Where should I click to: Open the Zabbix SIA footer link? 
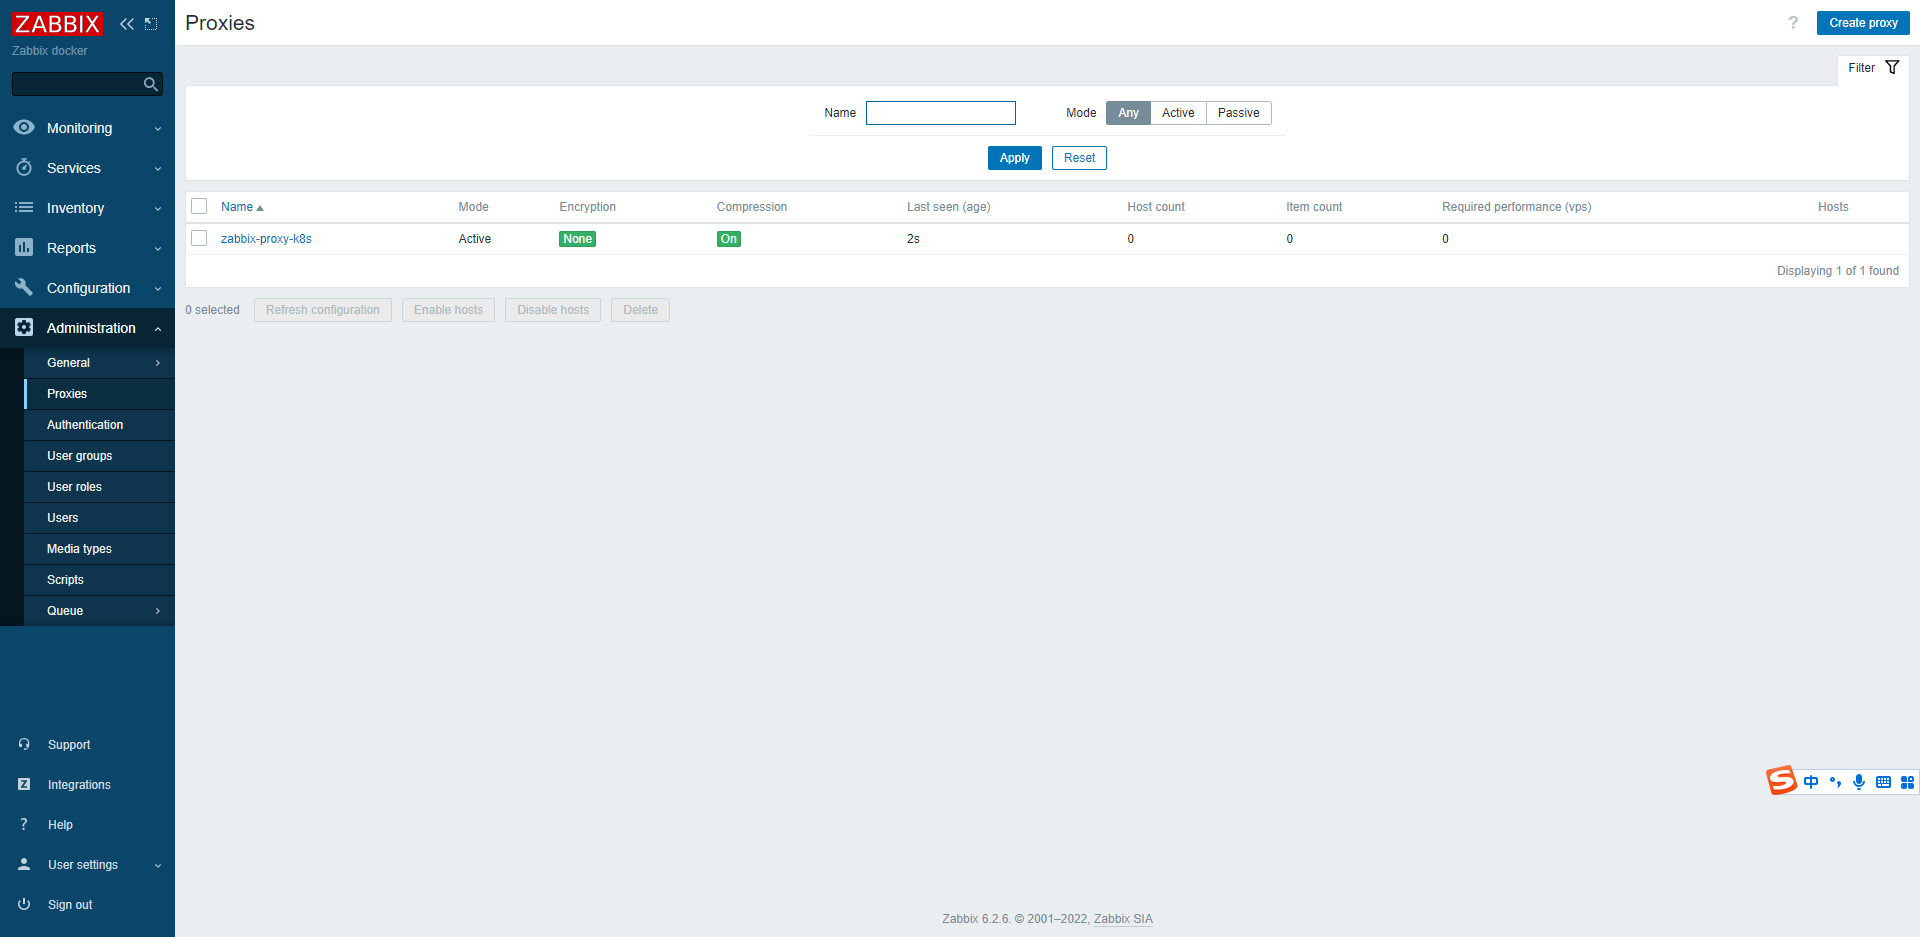pos(1123,919)
